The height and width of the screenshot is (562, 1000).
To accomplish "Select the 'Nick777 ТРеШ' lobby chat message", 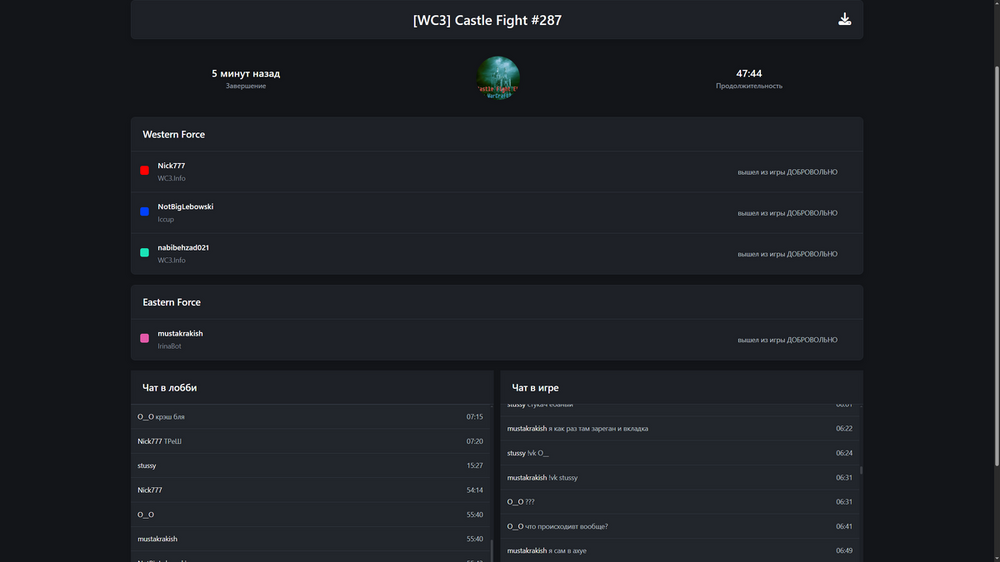I will 160,441.
